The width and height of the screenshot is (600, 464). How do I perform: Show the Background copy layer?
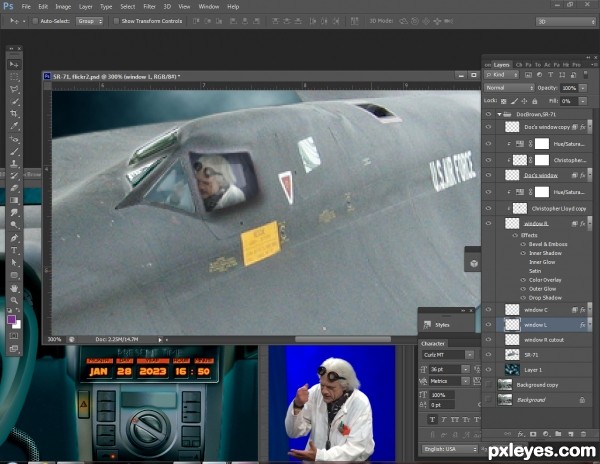[x=488, y=385]
